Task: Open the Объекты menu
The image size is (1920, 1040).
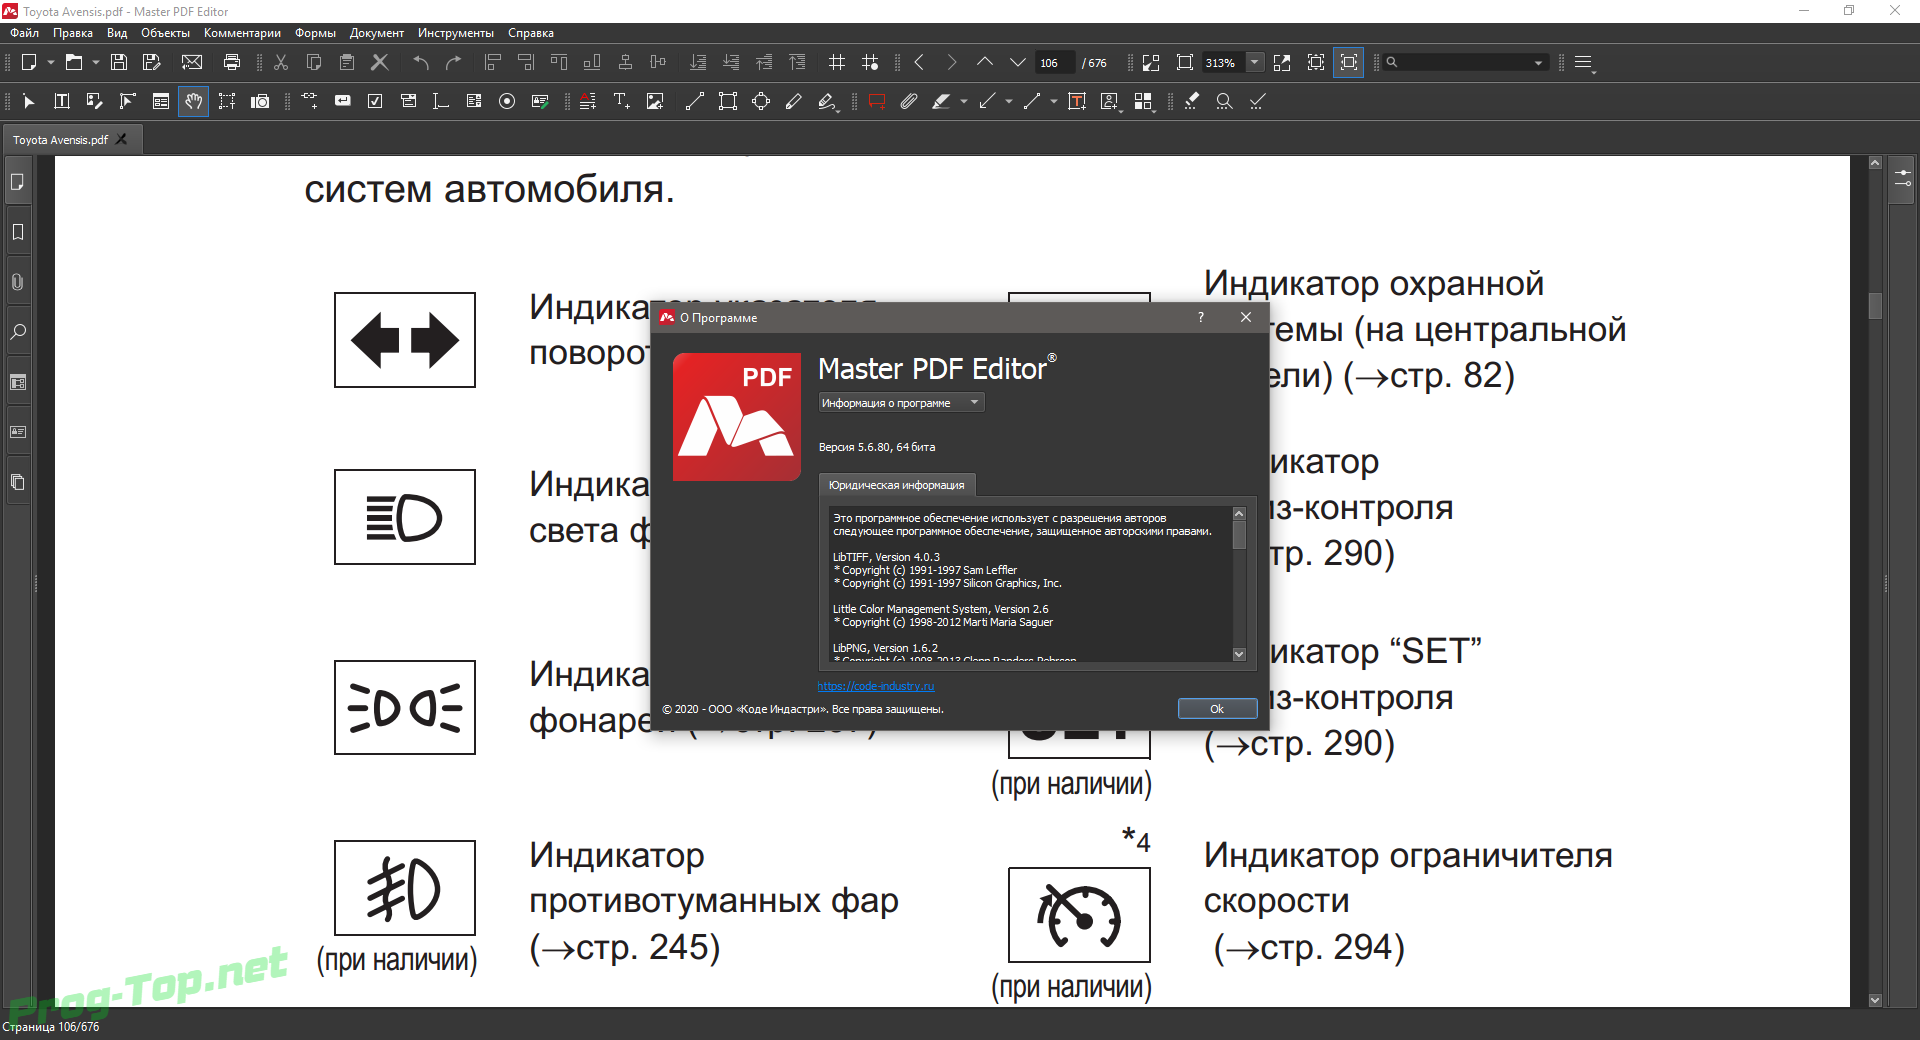Action: point(165,33)
